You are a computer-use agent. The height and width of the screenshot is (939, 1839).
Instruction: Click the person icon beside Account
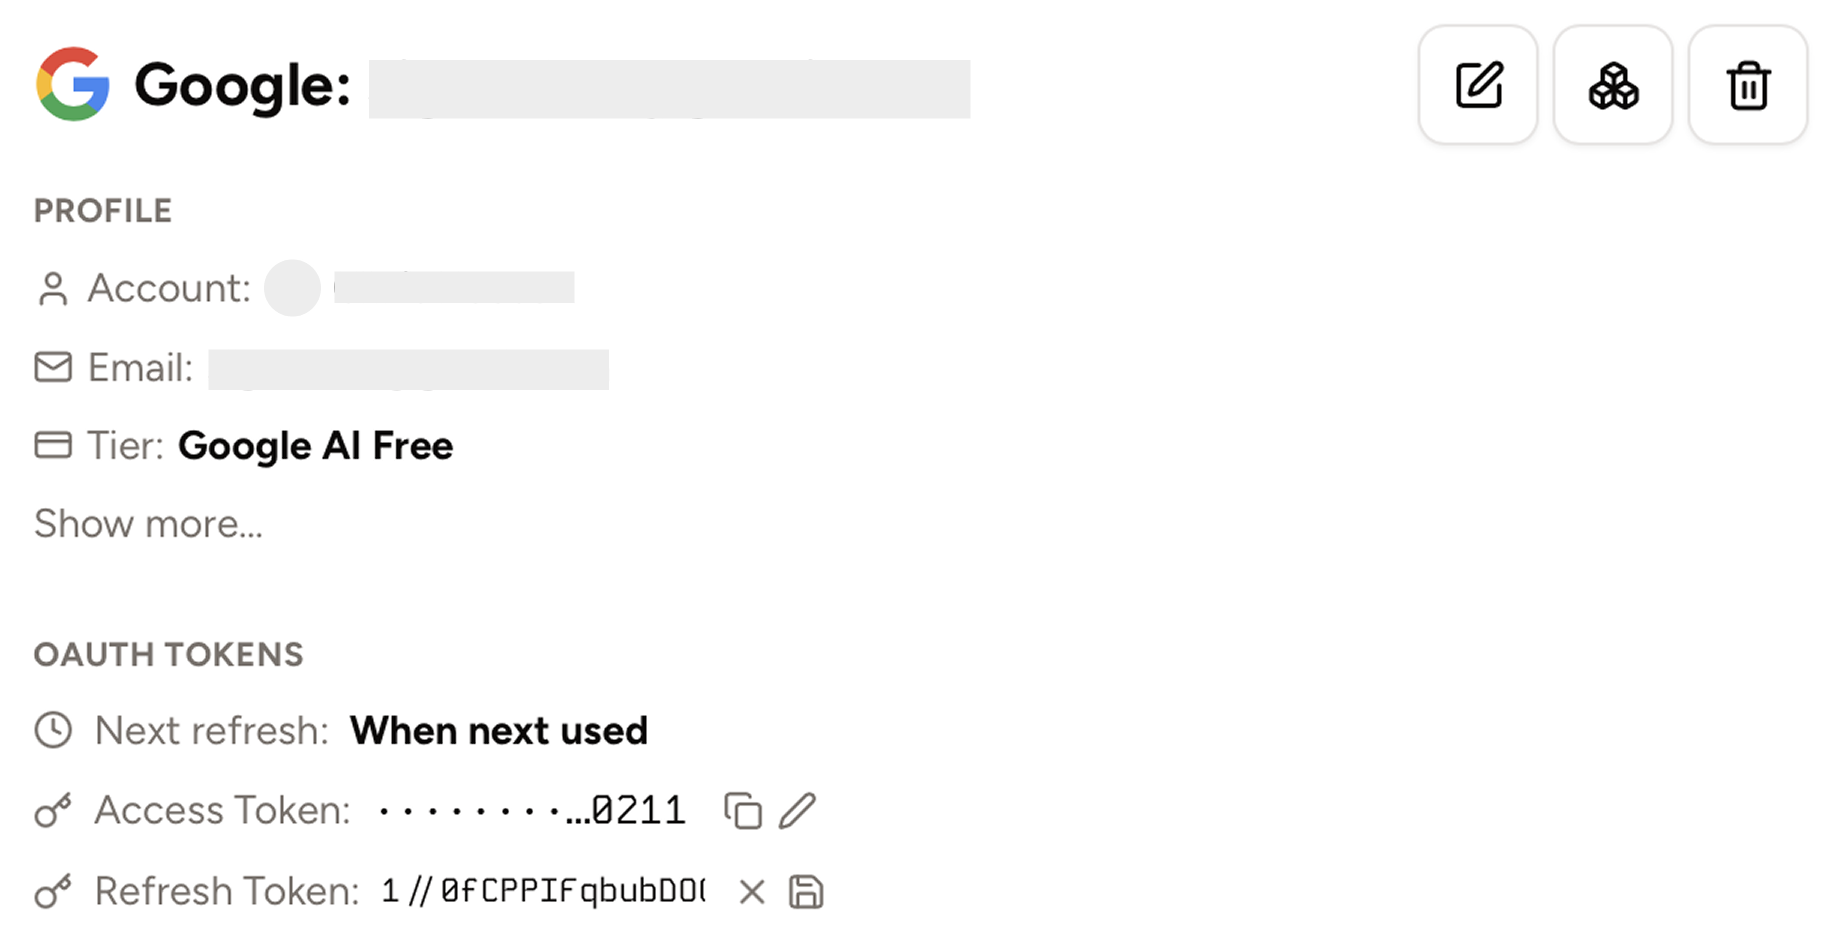(x=52, y=288)
